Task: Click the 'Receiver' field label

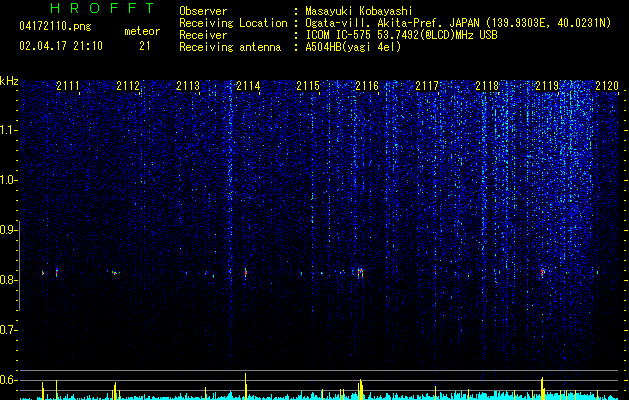Action: pos(203,35)
